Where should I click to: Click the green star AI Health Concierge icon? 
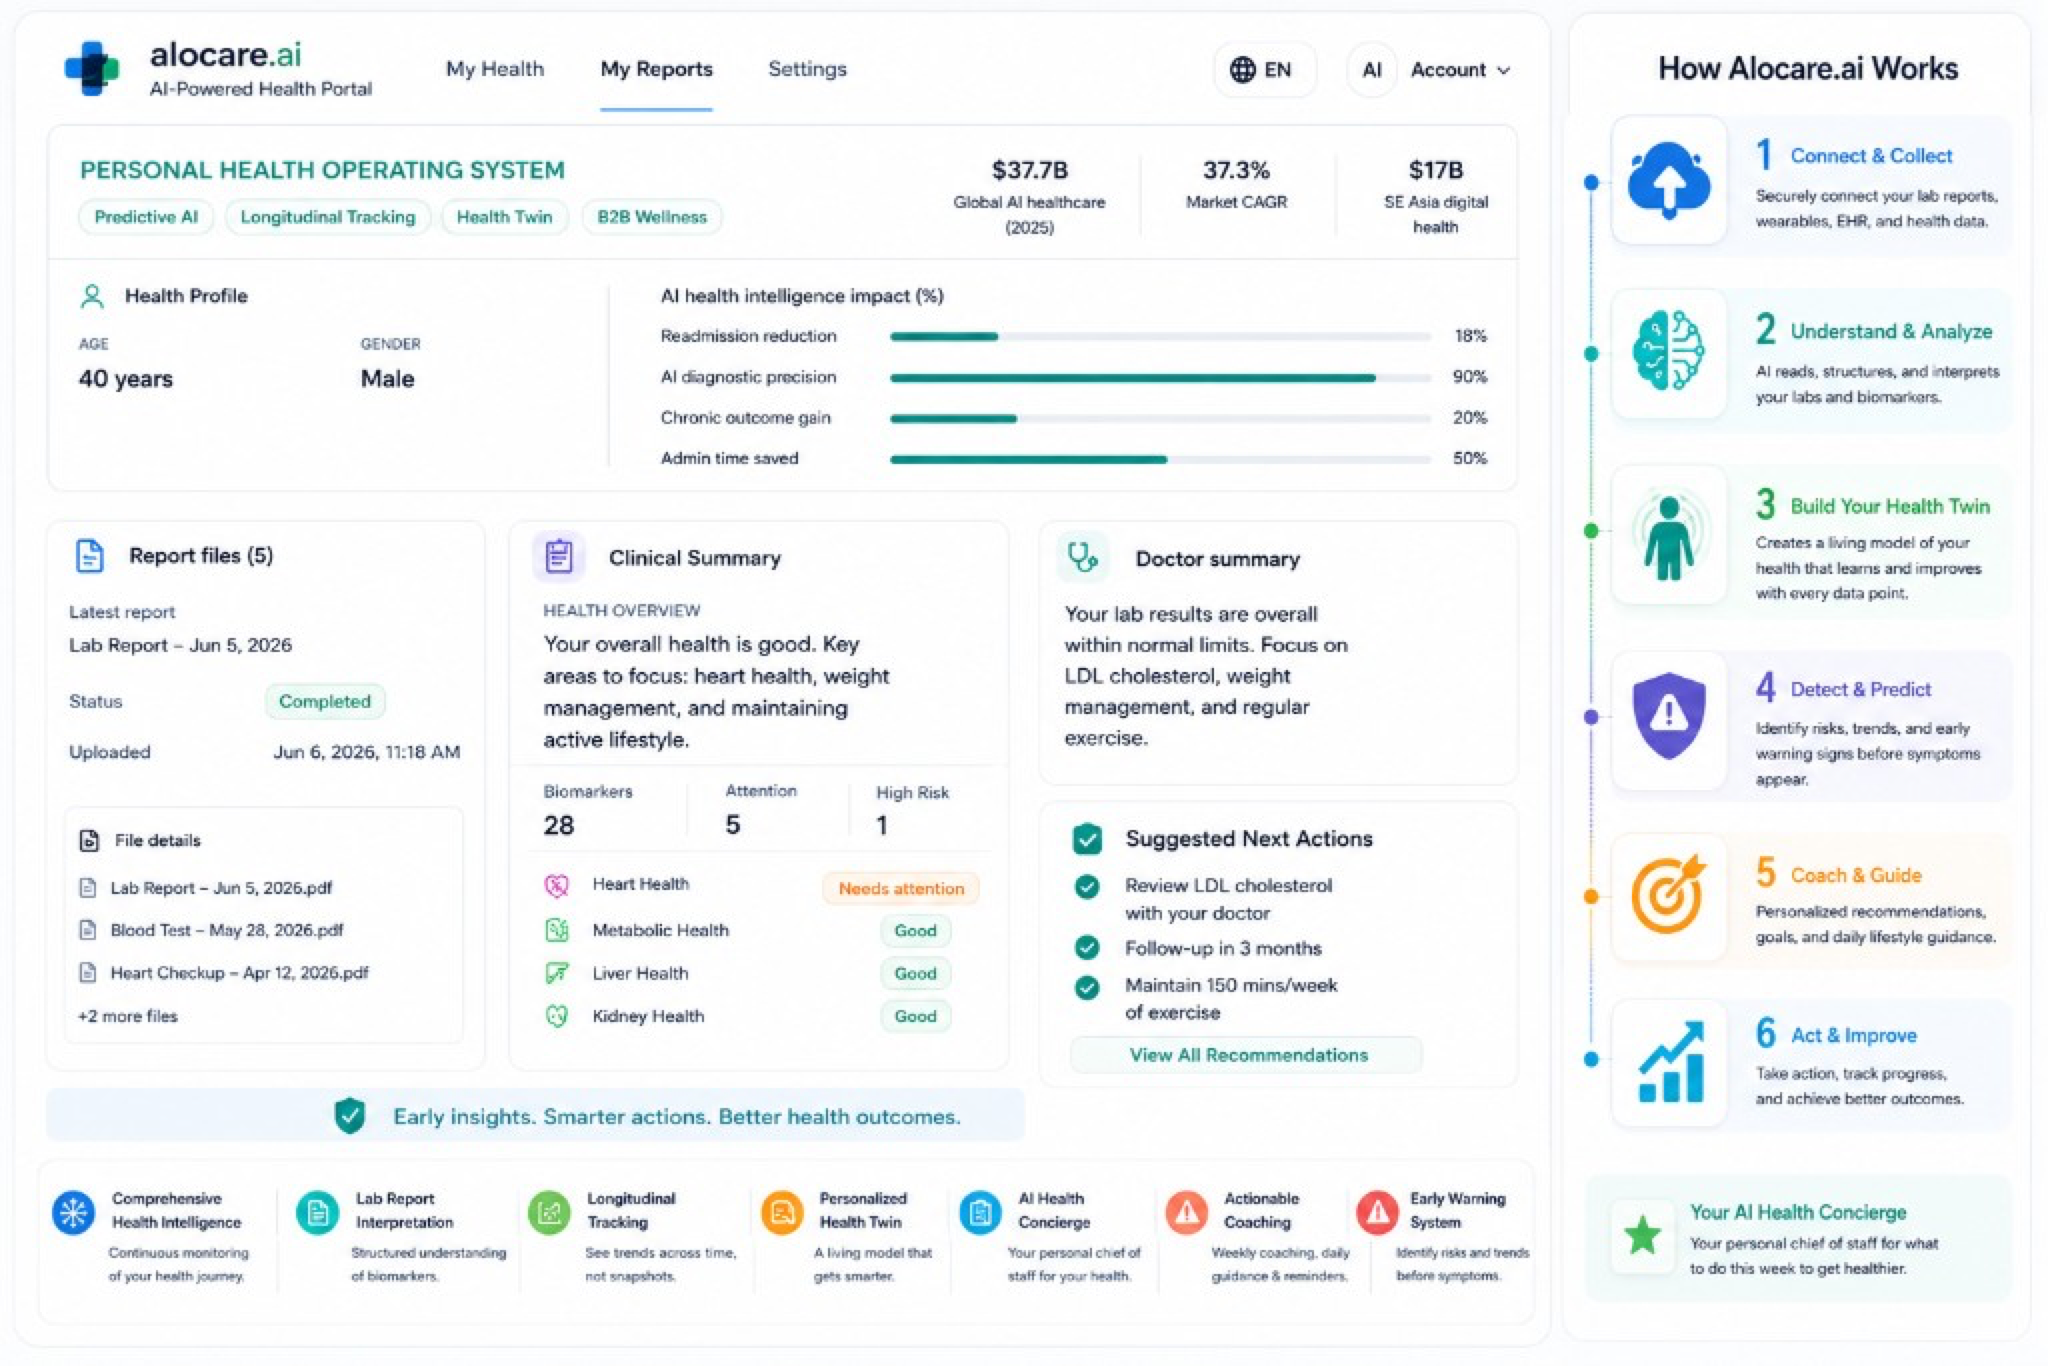pos(1642,1236)
